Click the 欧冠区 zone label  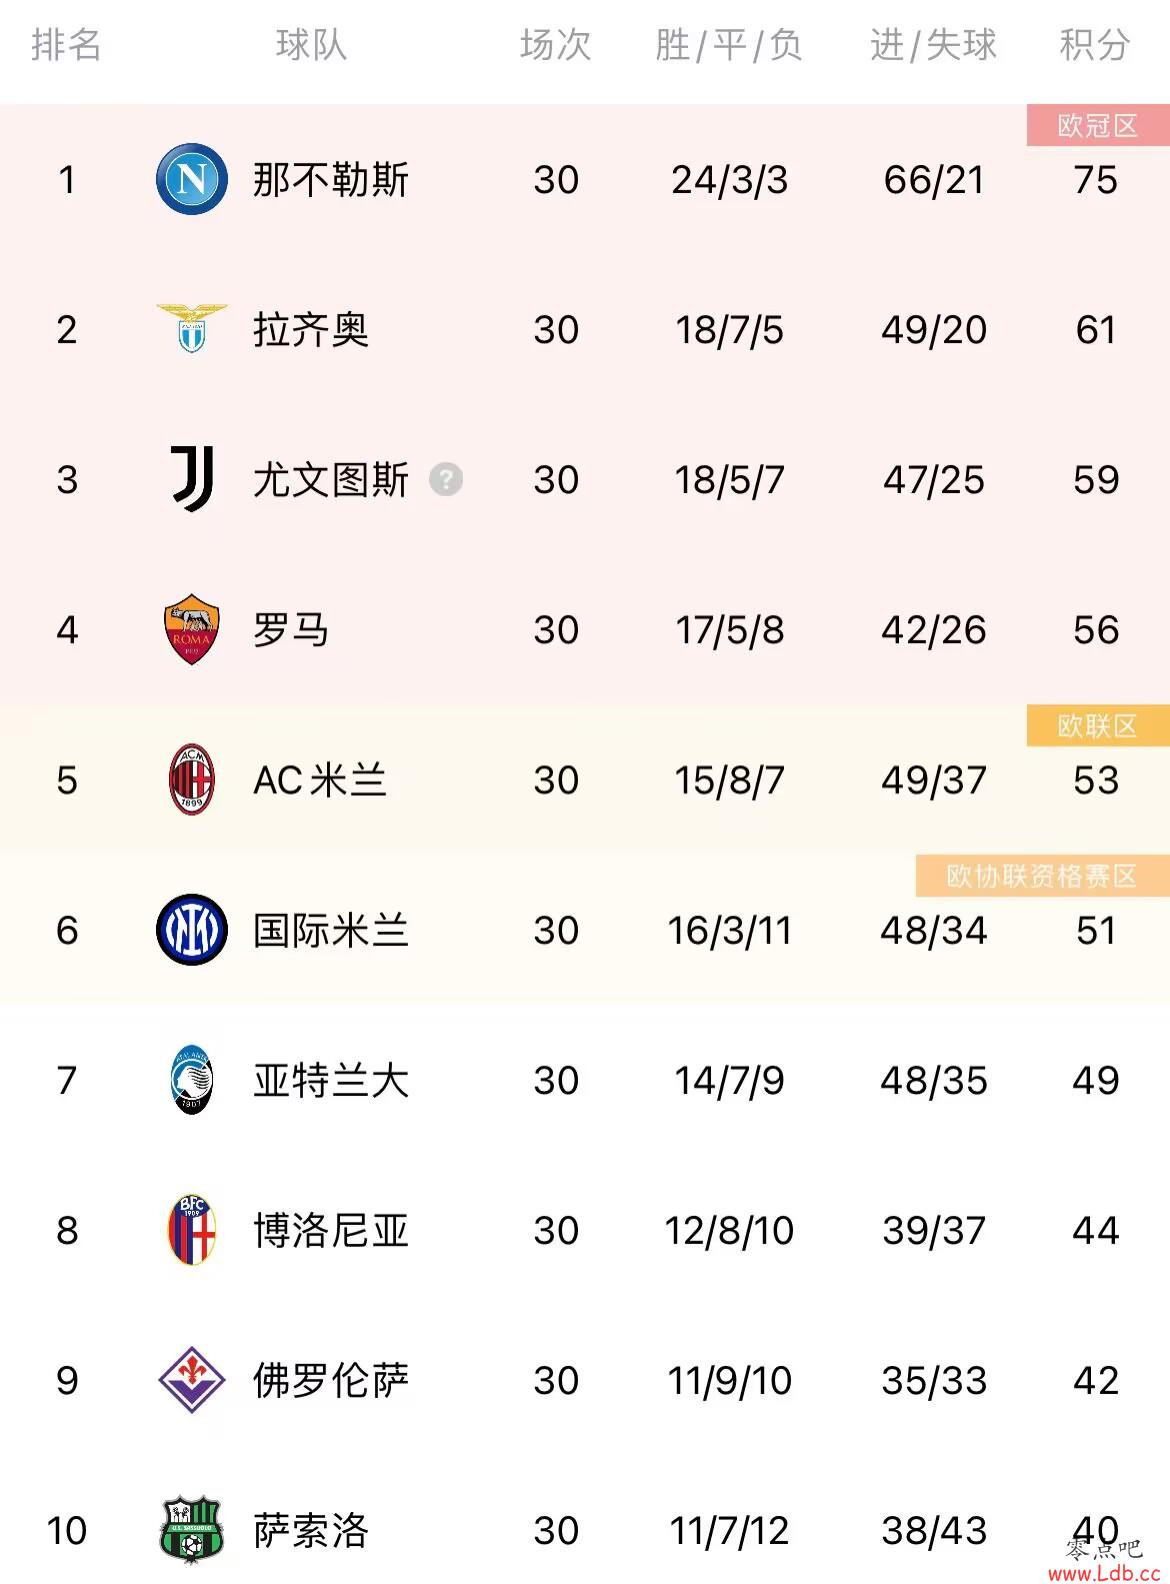point(1098,125)
